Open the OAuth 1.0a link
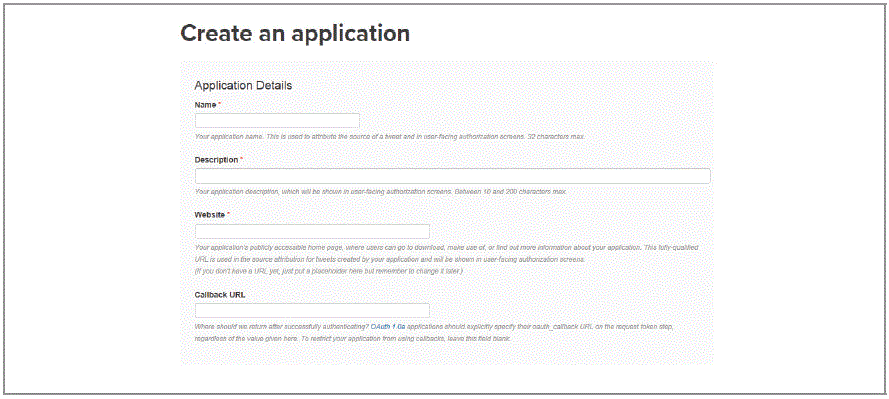The image size is (889, 399). [388, 327]
